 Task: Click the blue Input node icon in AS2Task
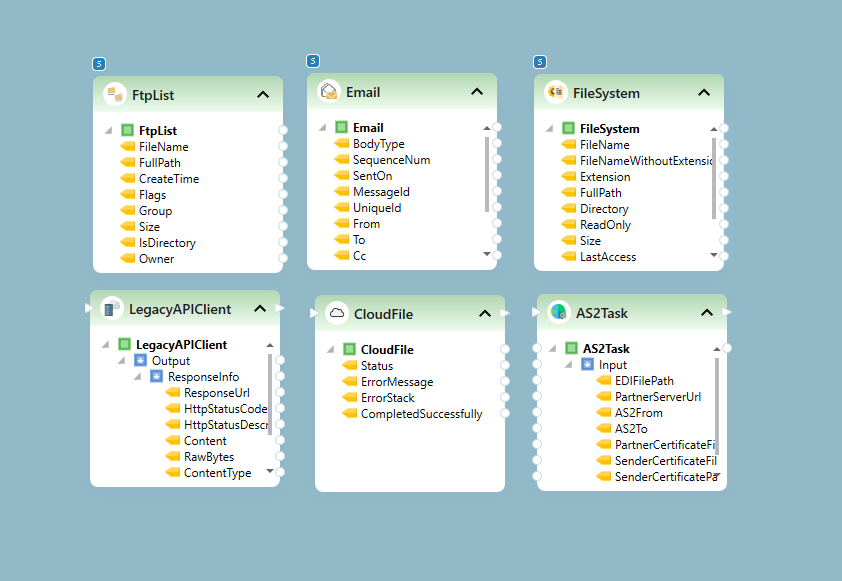pyautogui.click(x=587, y=364)
